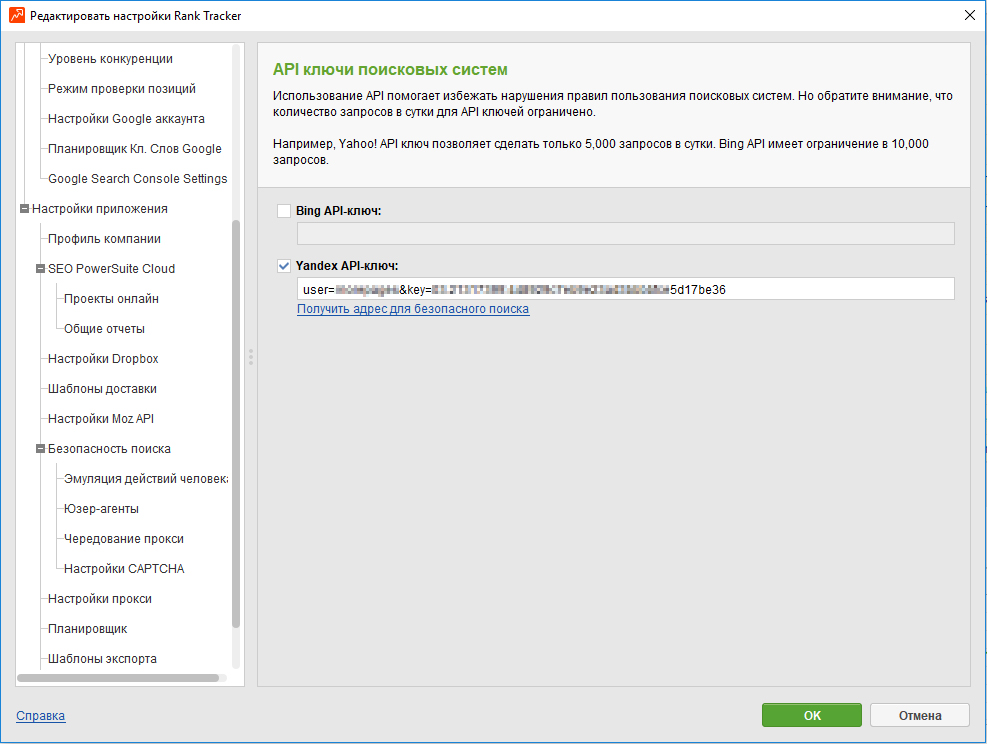
Task: Select Уровень конкуренции in the tree
Action: 110,59
